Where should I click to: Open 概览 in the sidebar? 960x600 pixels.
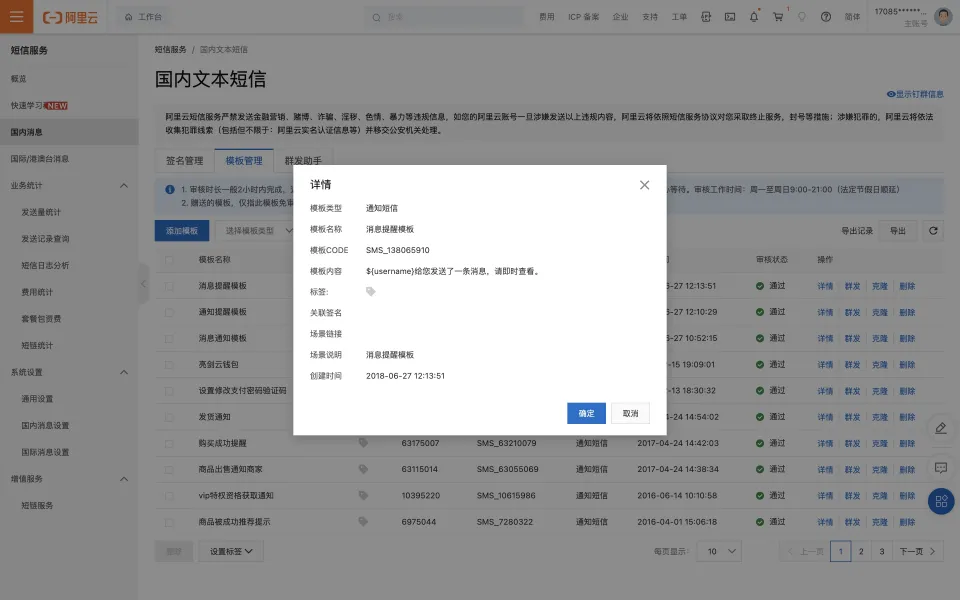18,78
